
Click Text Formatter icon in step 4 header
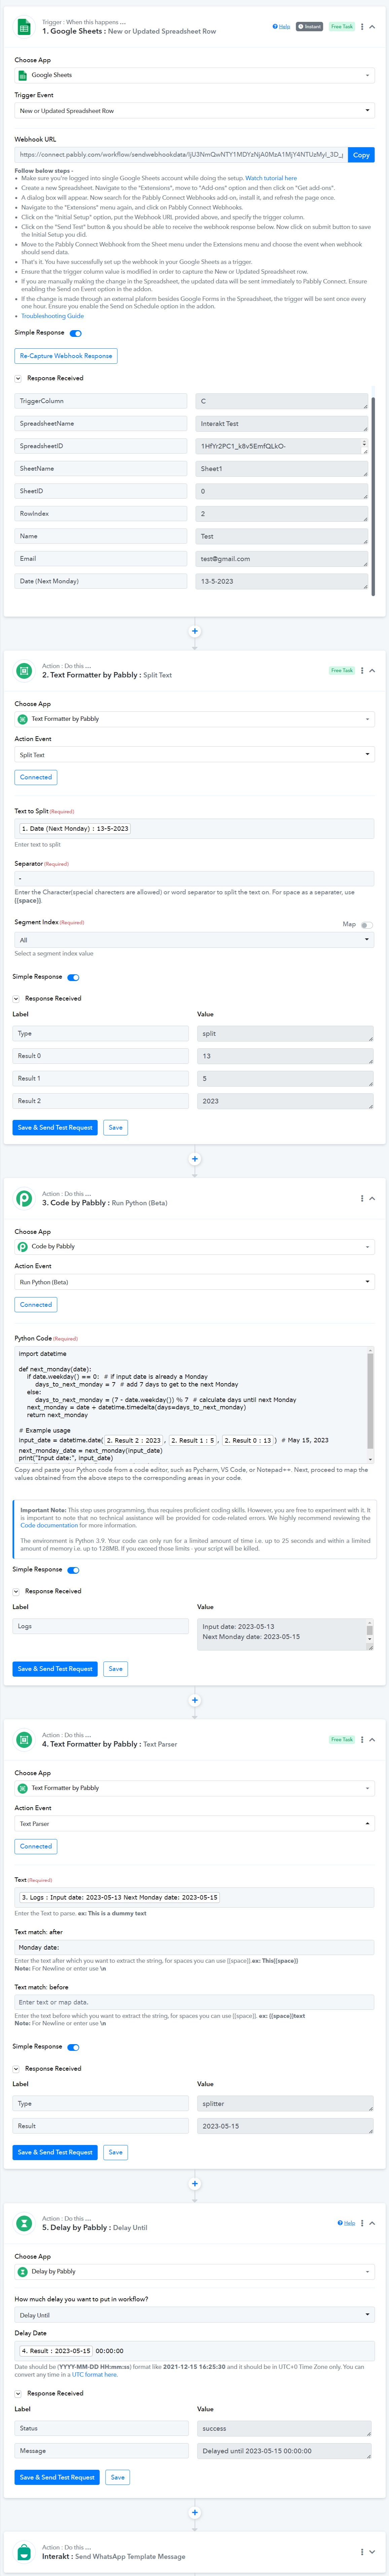(24, 1740)
